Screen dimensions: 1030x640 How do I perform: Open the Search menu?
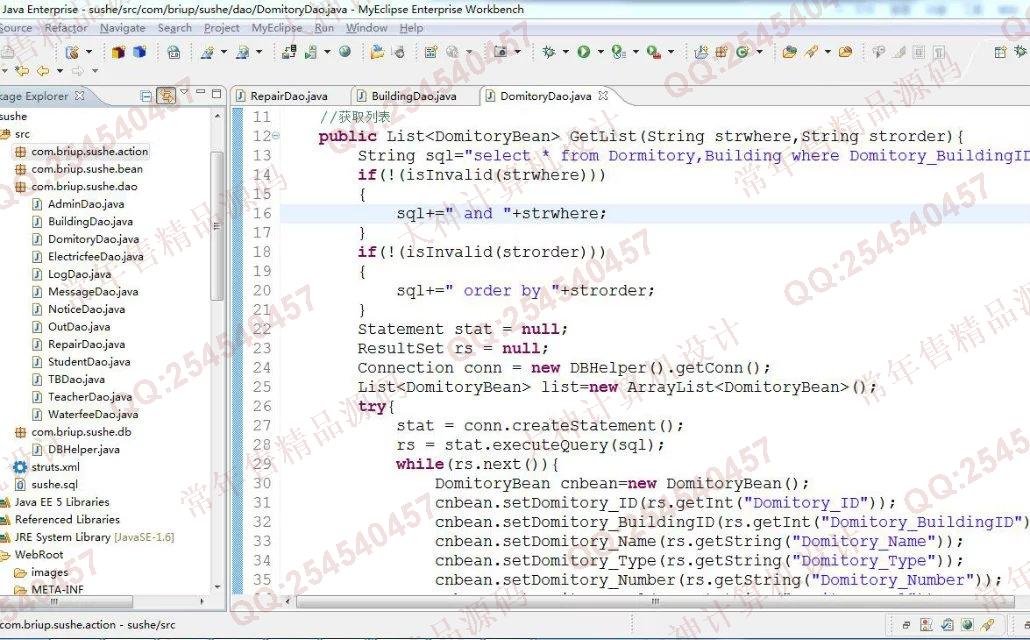coord(175,28)
